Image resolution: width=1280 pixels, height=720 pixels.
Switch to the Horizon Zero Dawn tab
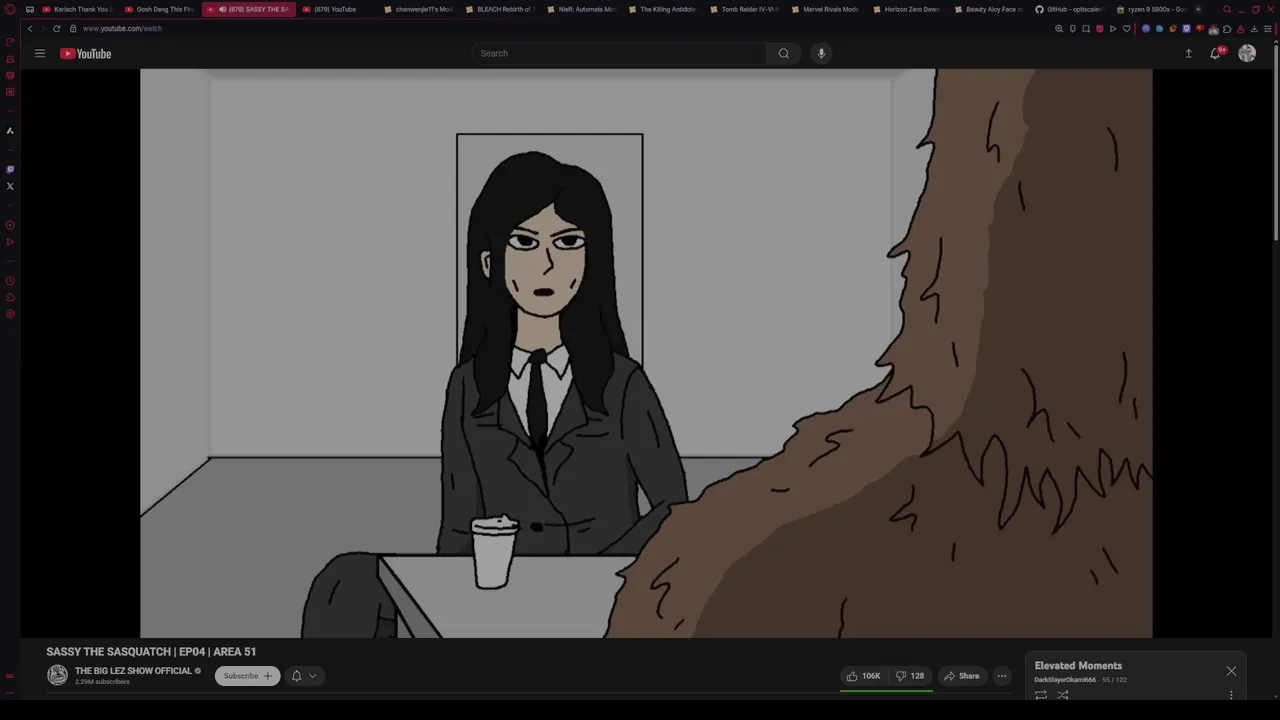(x=906, y=9)
